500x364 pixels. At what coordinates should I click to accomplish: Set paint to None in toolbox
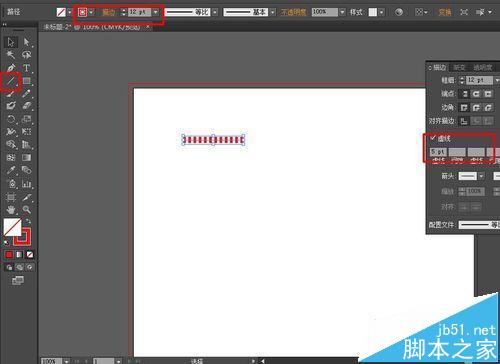click(x=30, y=255)
